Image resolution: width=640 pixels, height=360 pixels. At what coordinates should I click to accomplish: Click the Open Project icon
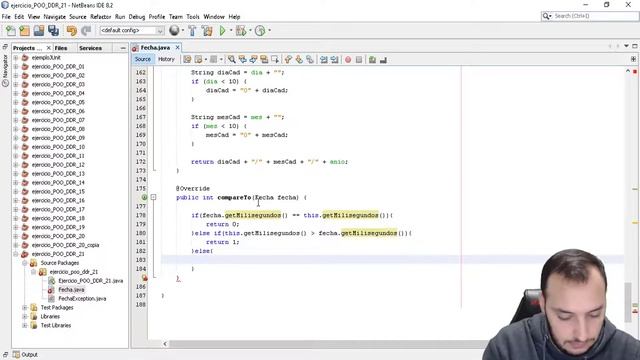click(x=39, y=31)
